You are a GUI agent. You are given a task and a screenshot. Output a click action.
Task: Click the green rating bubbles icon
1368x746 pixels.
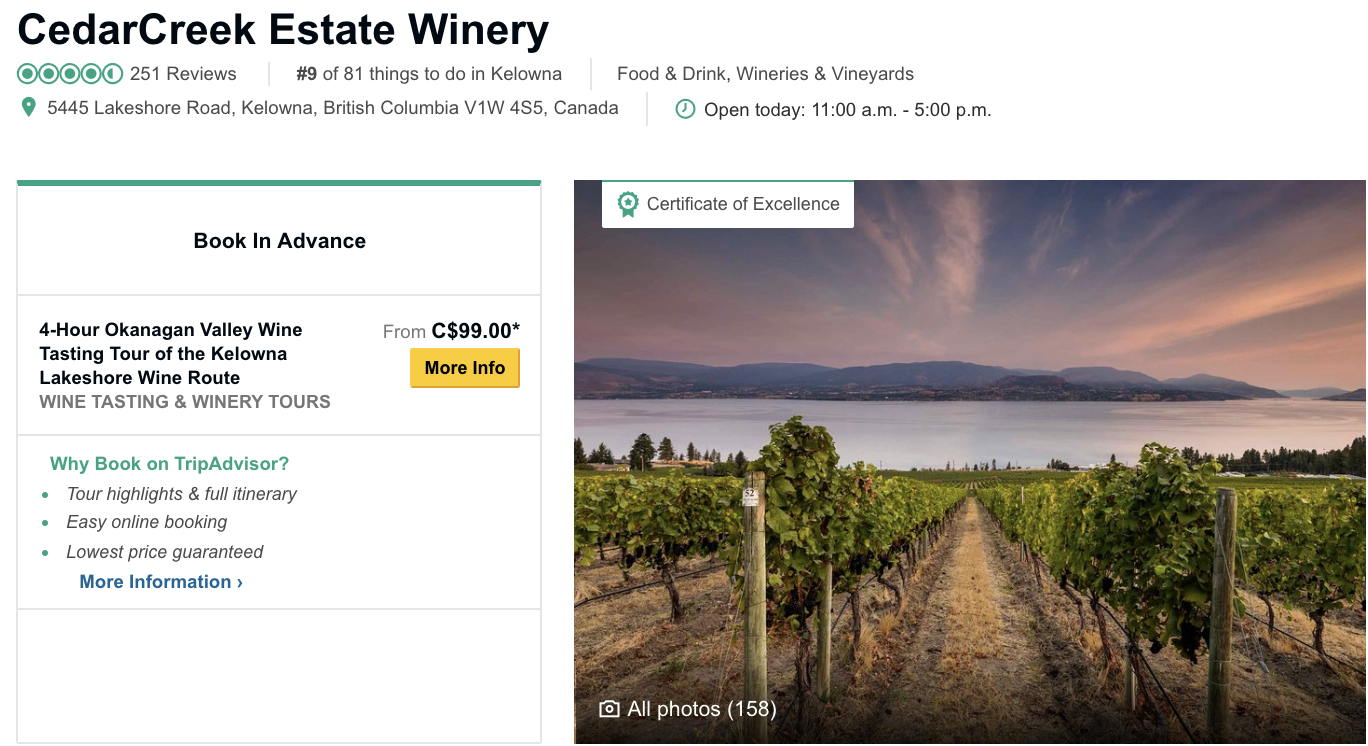(70, 74)
